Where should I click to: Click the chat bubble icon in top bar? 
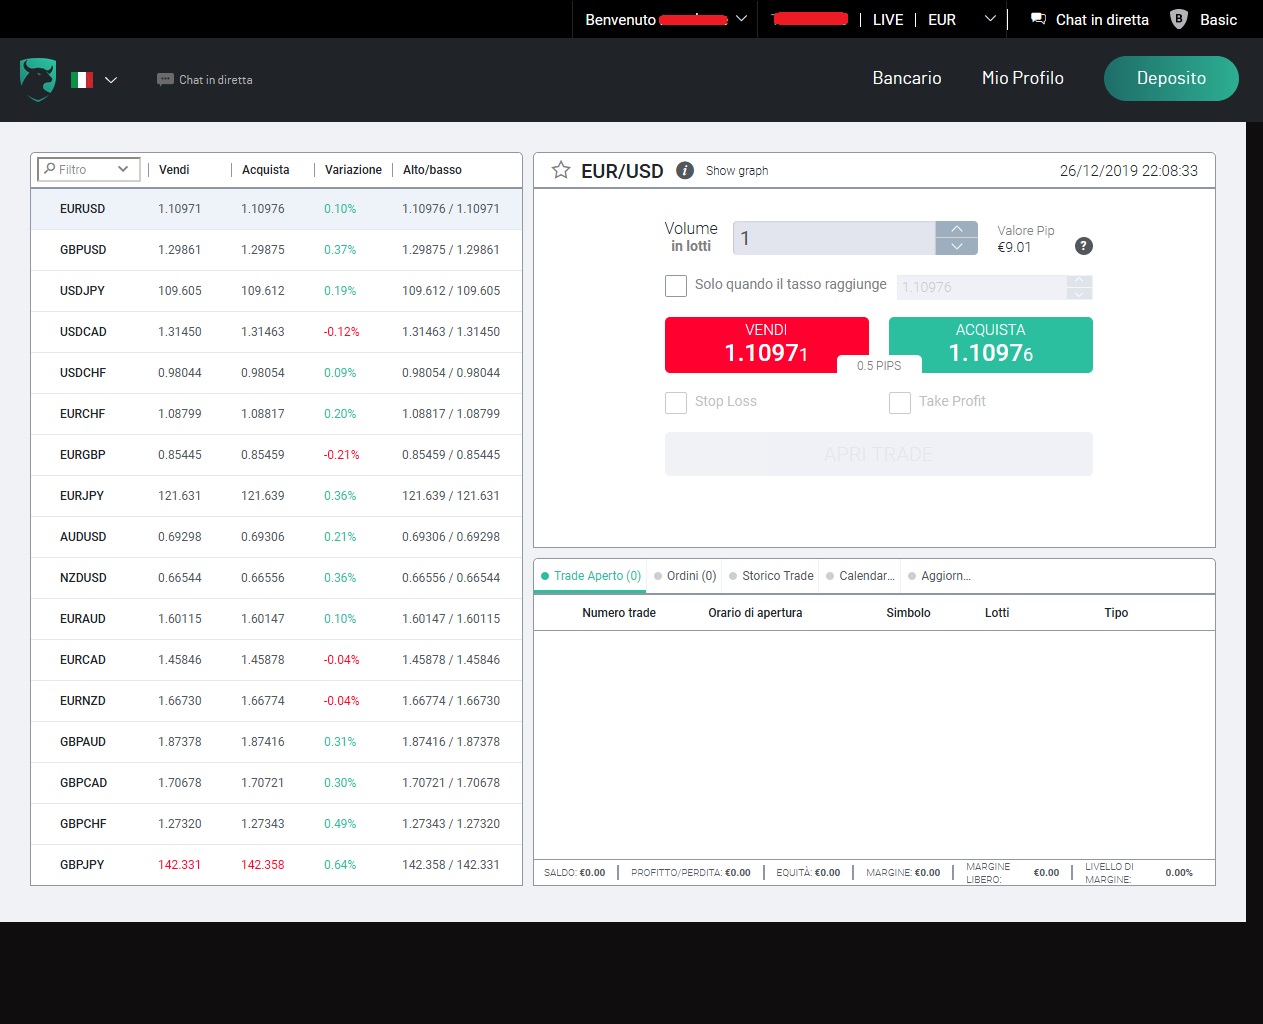pyautogui.click(x=1039, y=19)
